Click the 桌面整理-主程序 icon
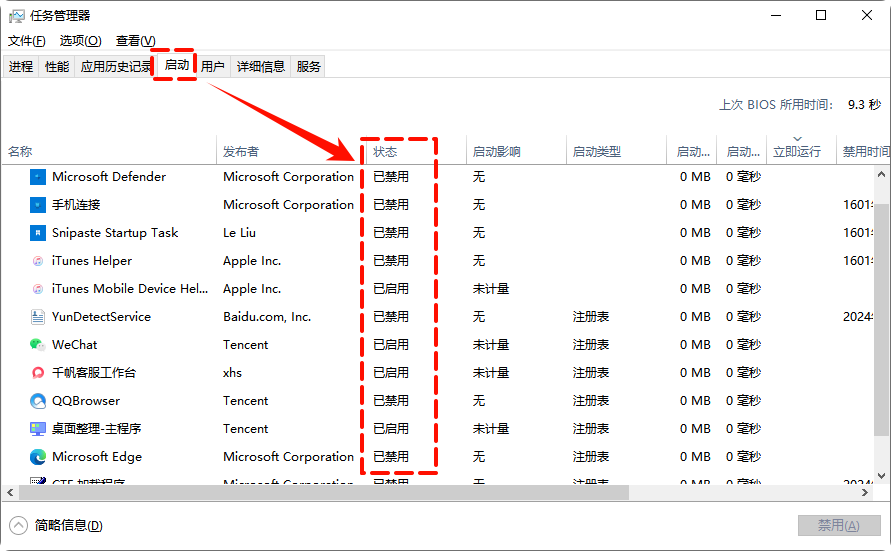 [38, 429]
